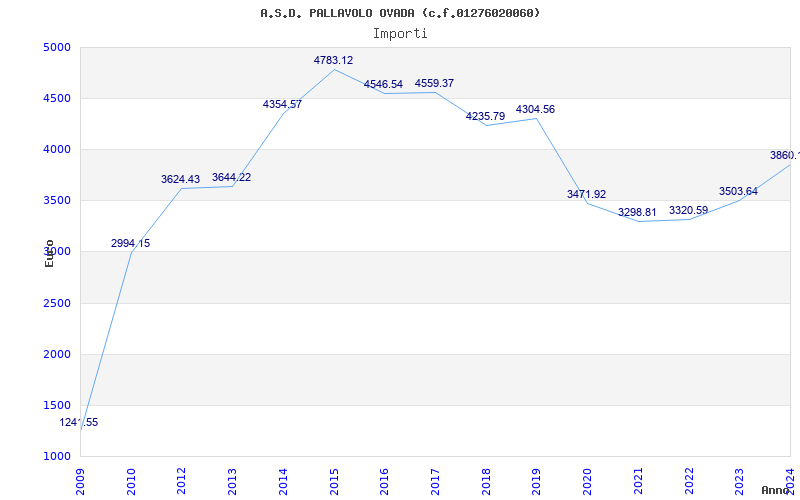The width and height of the screenshot is (800, 500).
Task: Click the 2010 x-axis year label
Action: pyautogui.click(x=131, y=482)
